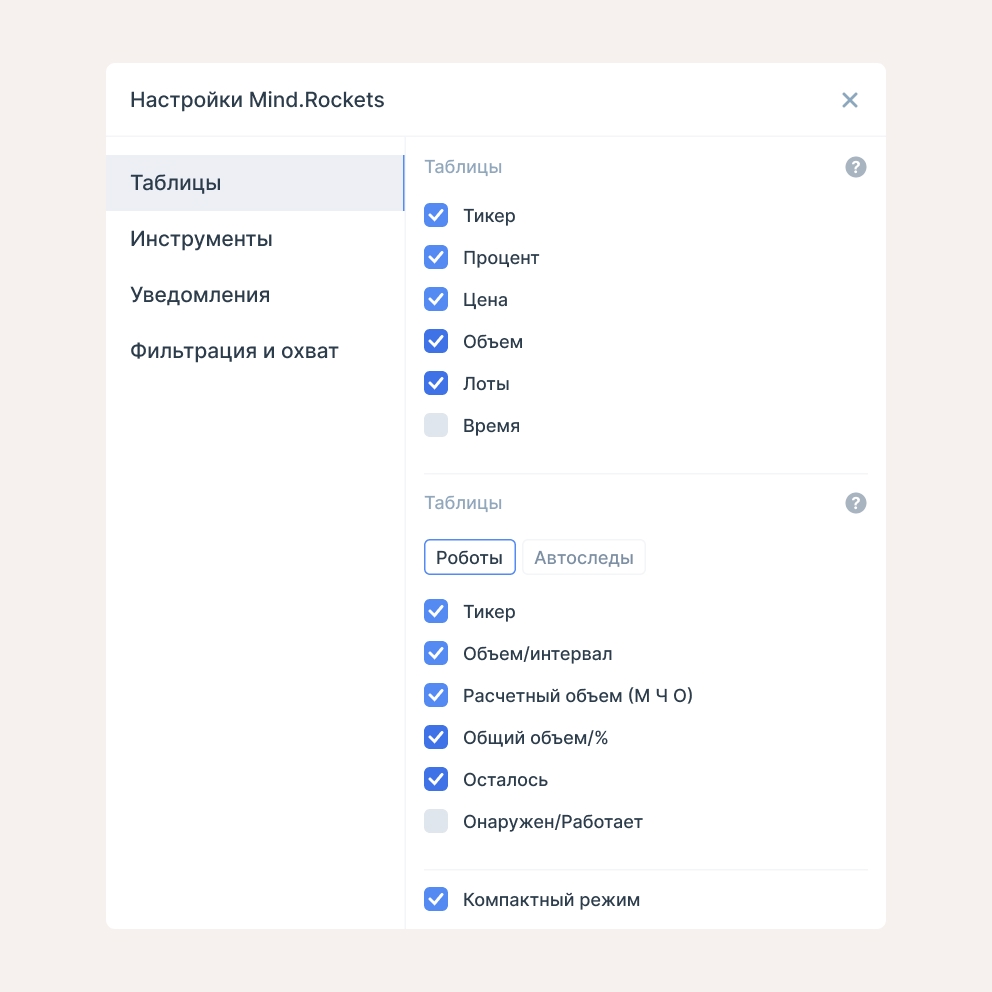Toggle the Компактный режим checkbox
Viewport: 992px width, 992px height.
pos(436,899)
